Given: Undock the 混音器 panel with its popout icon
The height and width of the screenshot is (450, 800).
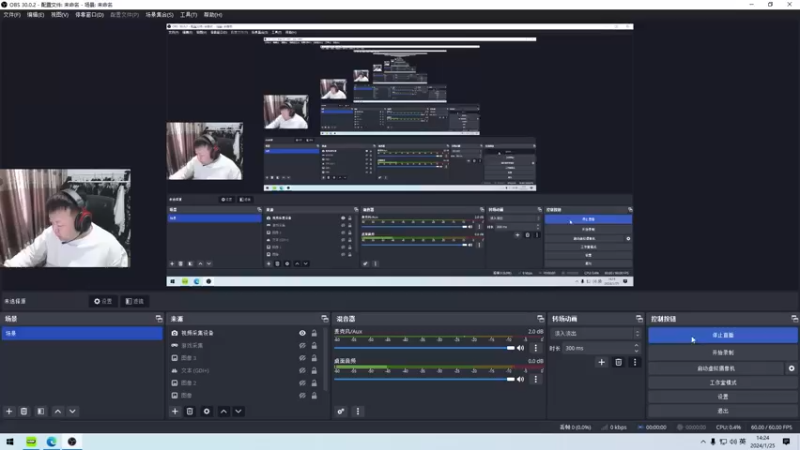Looking at the screenshot, I should (540, 318).
